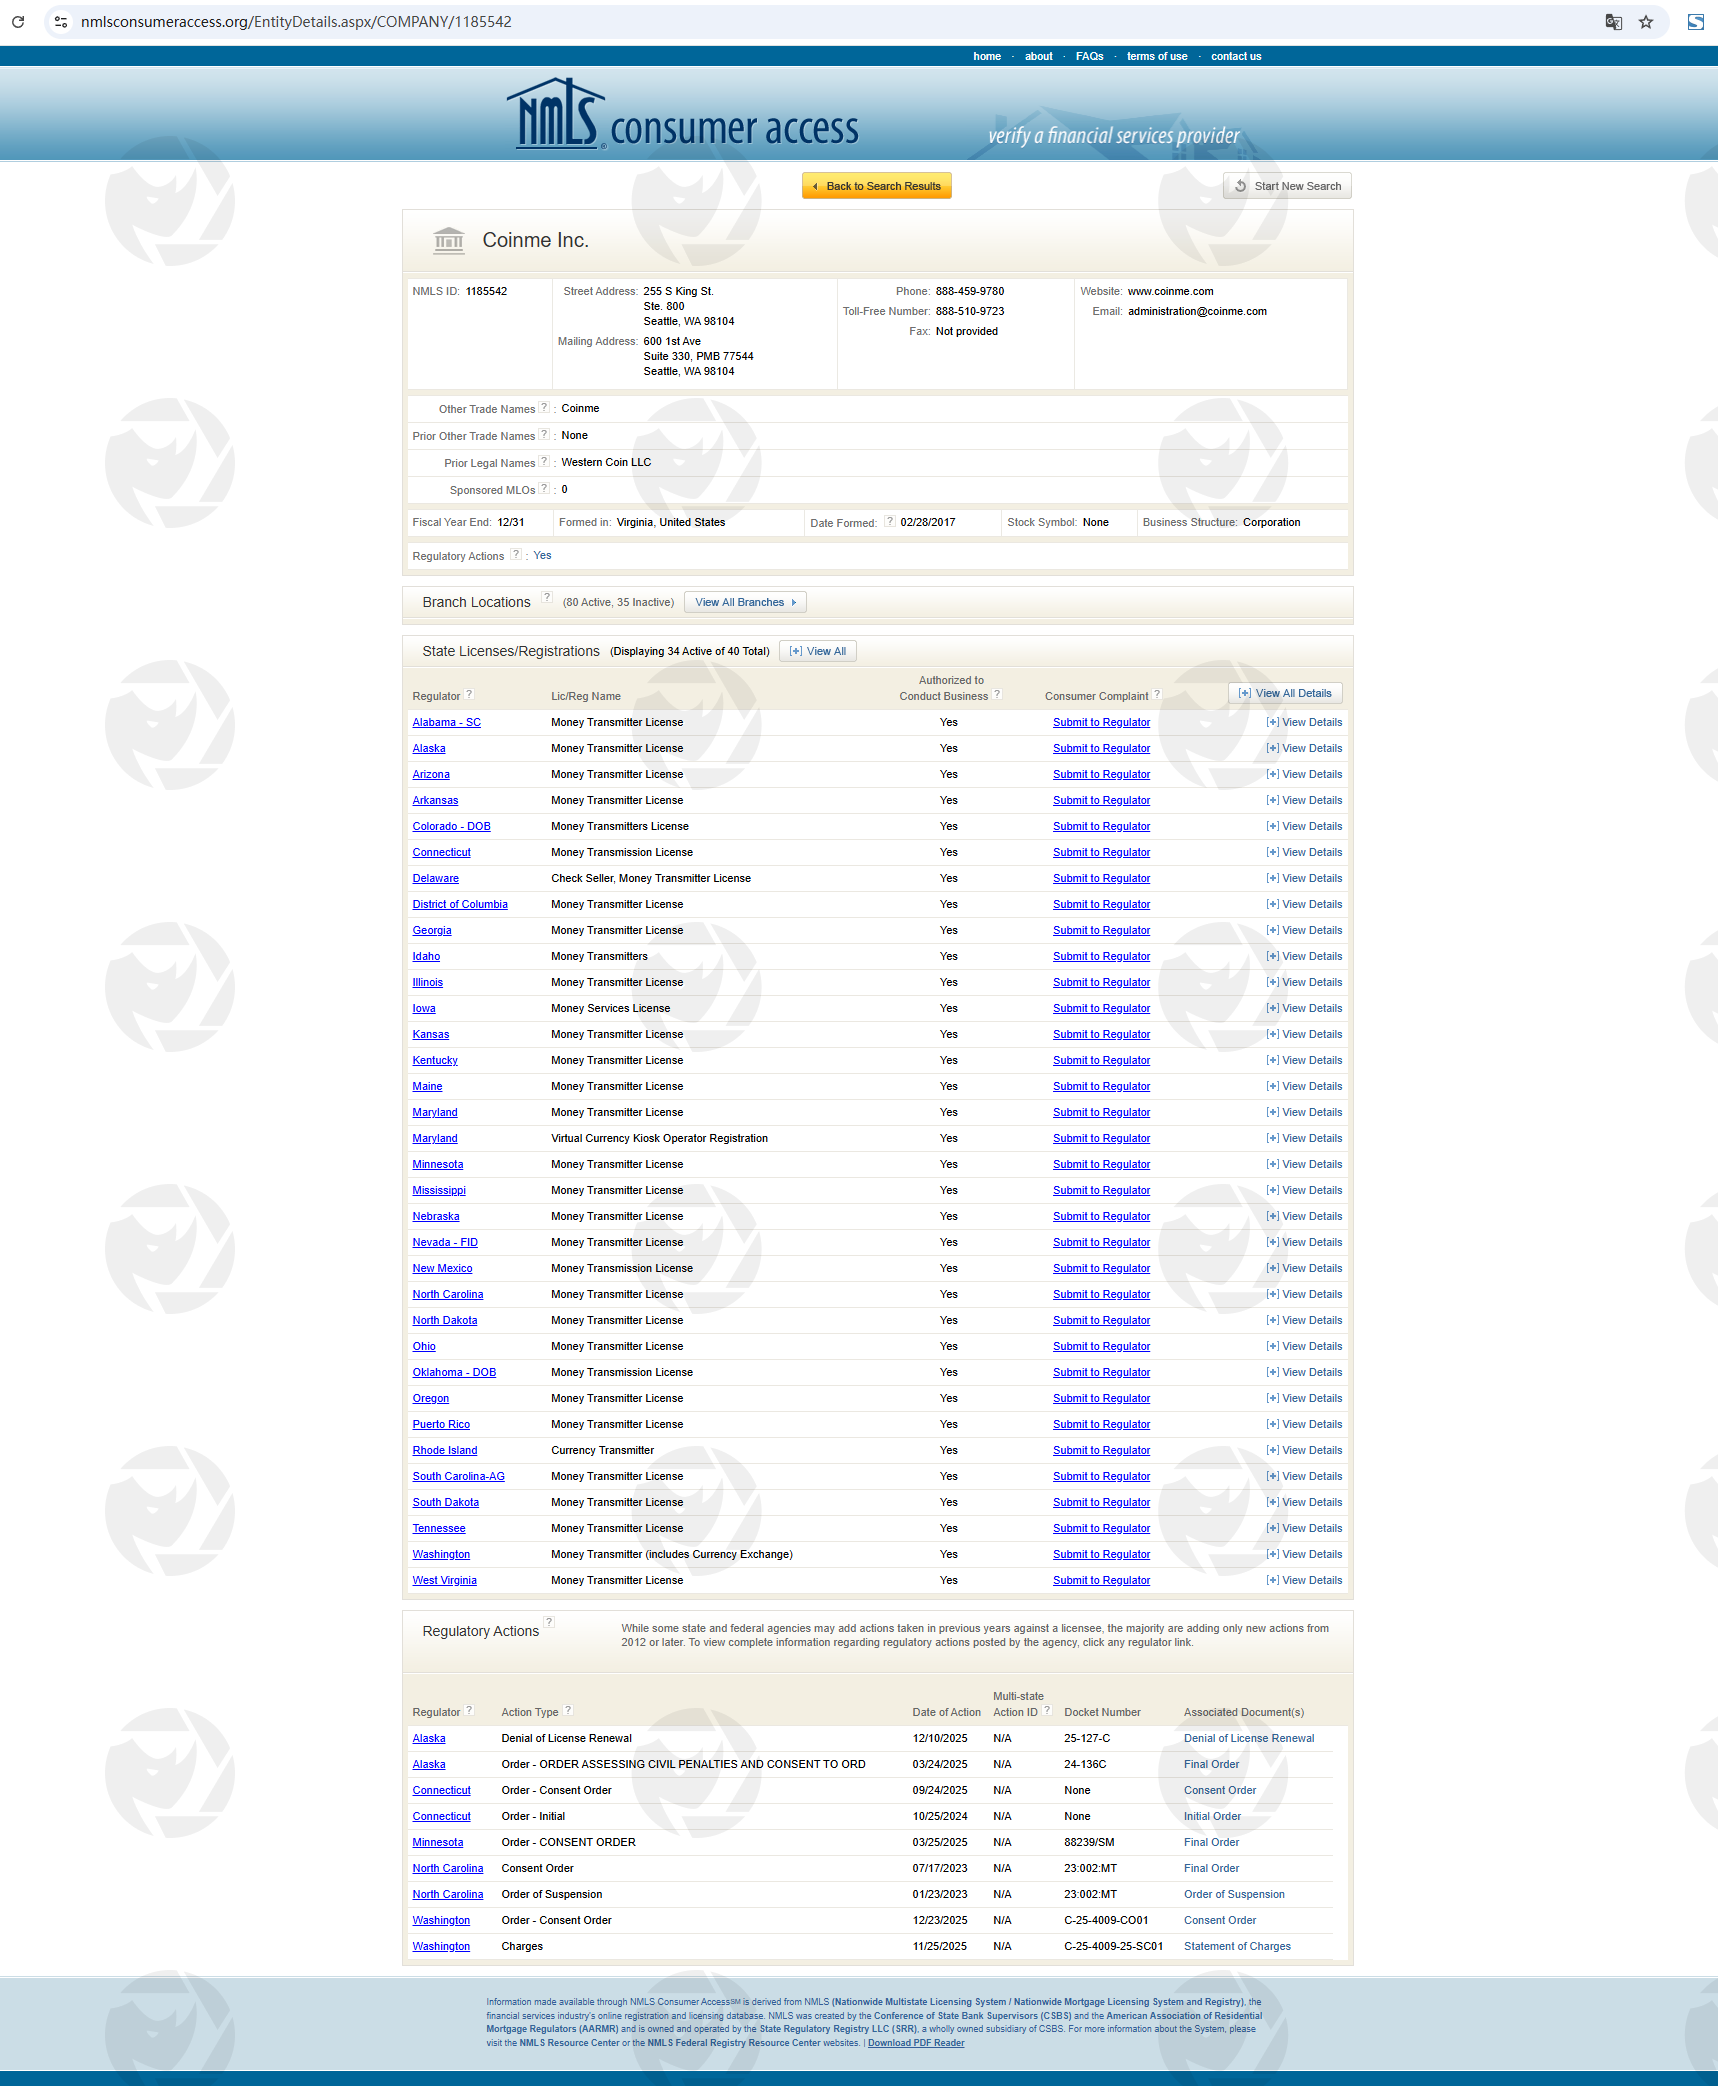The height and width of the screenshot is (2086, 1718).
Task: Expand View Details for Washington license row
Action: tap(1304, 1554)
